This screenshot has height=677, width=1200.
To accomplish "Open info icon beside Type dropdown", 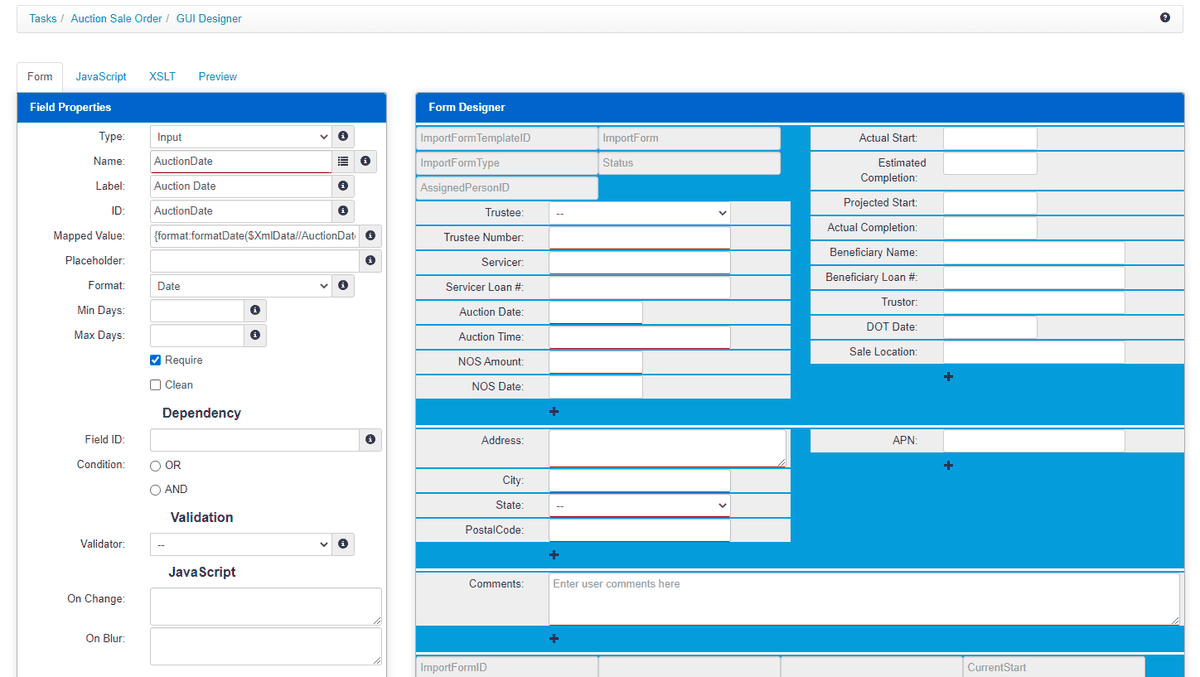I will click(343, 136).
